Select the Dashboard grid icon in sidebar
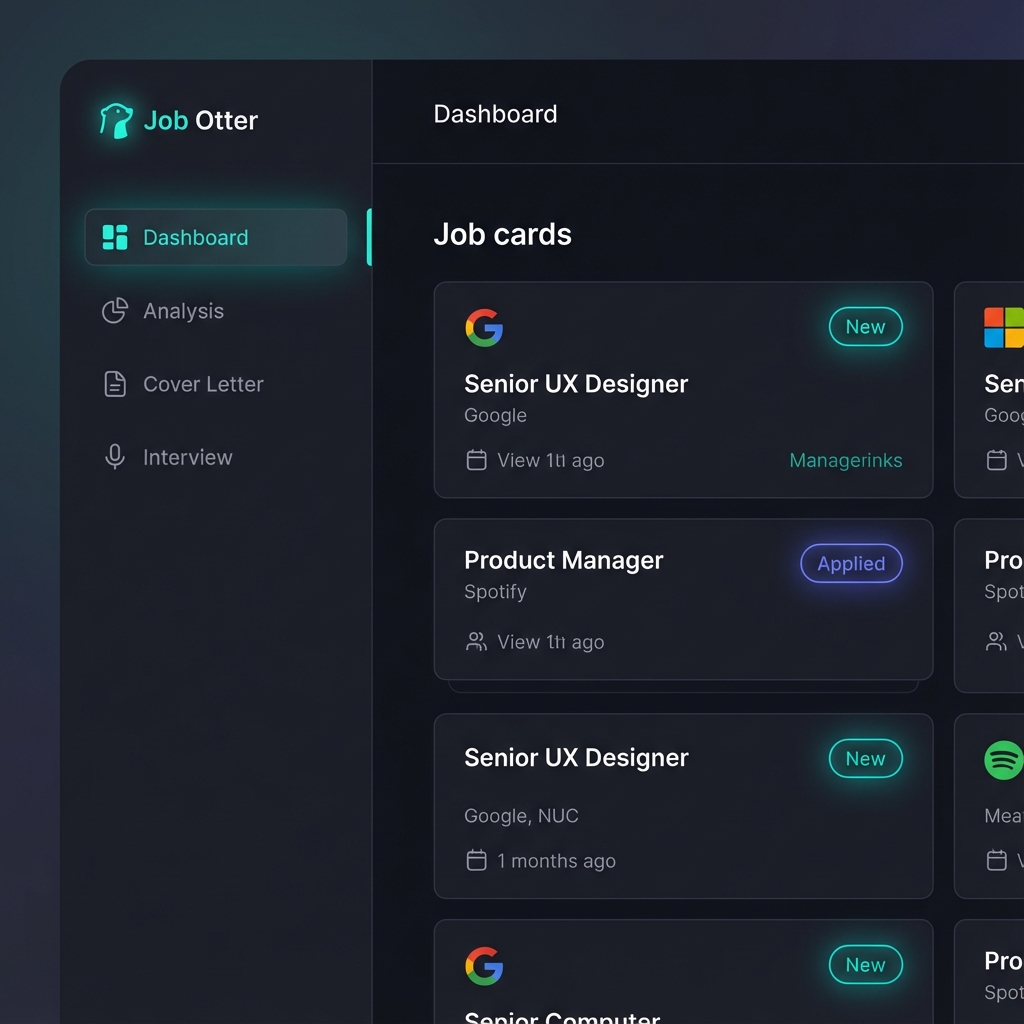 (113, 237)
